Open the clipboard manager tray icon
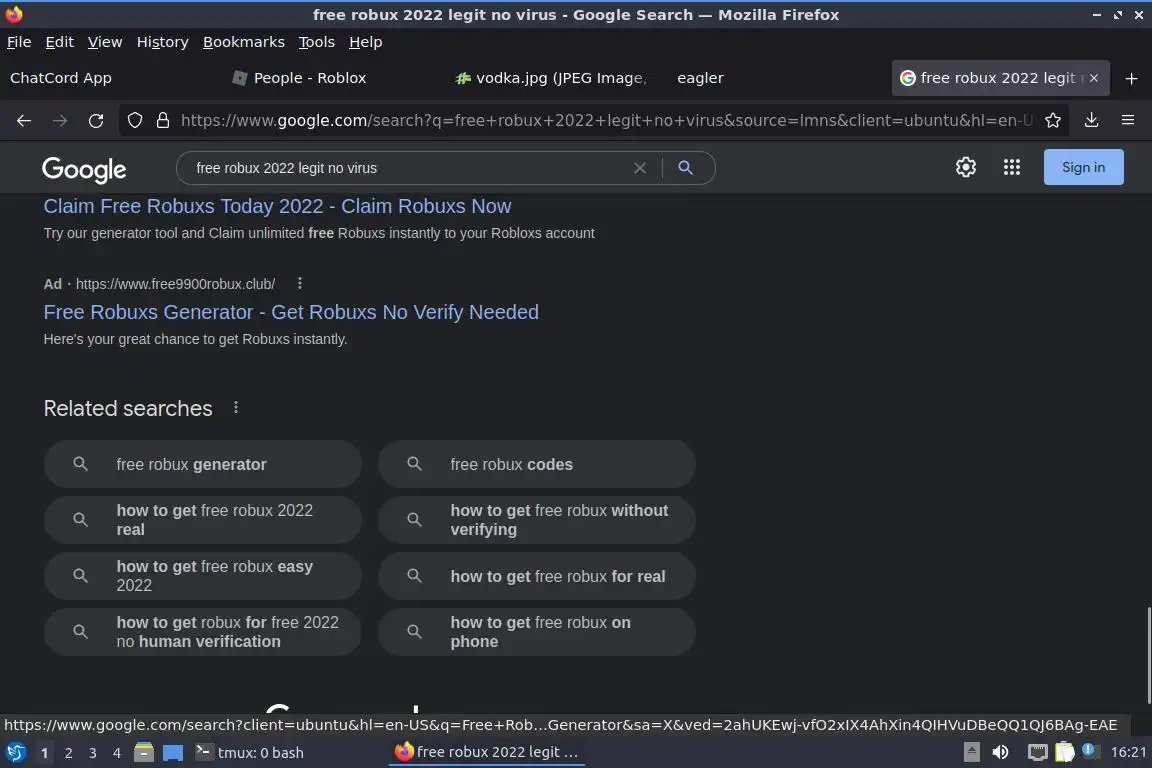The image size is (1152, 768). (1065, 752)
